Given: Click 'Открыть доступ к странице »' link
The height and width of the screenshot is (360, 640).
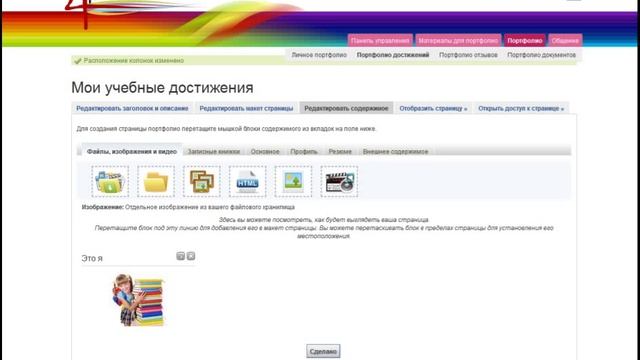Looking at the screenshot, I should tap(521, 108).
